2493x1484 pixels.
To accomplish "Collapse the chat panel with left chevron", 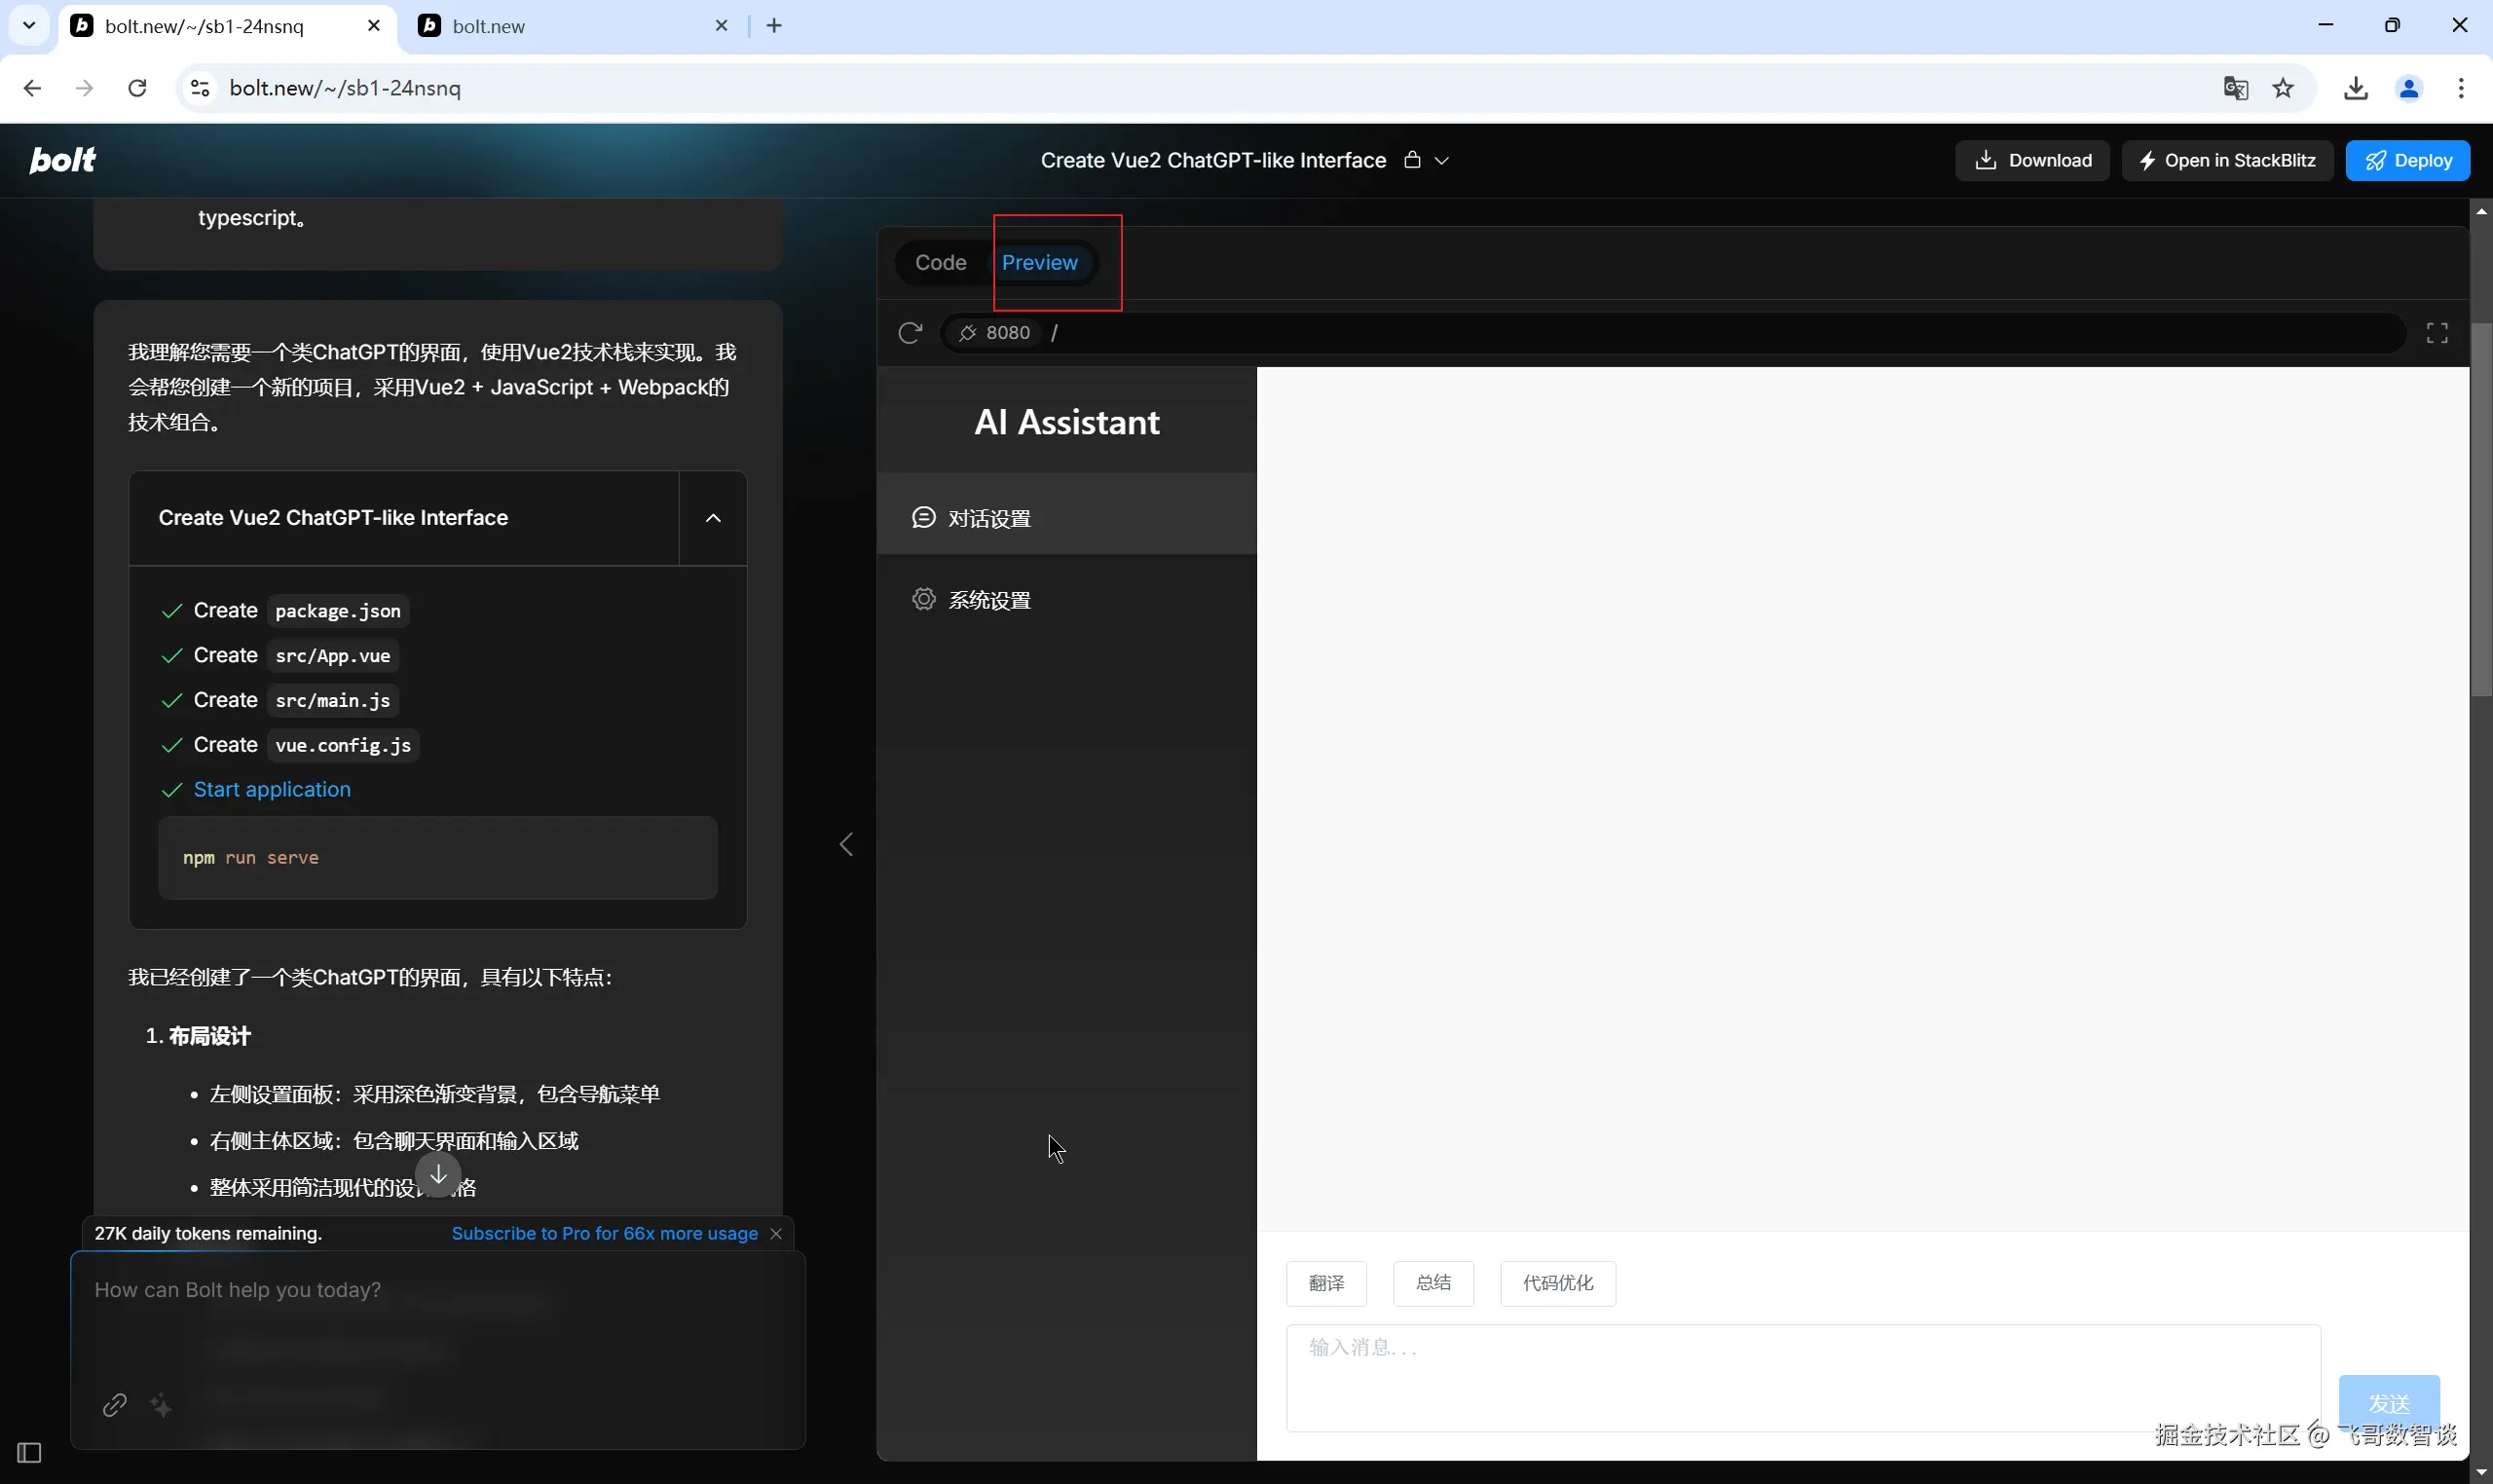I will point(846,844).
